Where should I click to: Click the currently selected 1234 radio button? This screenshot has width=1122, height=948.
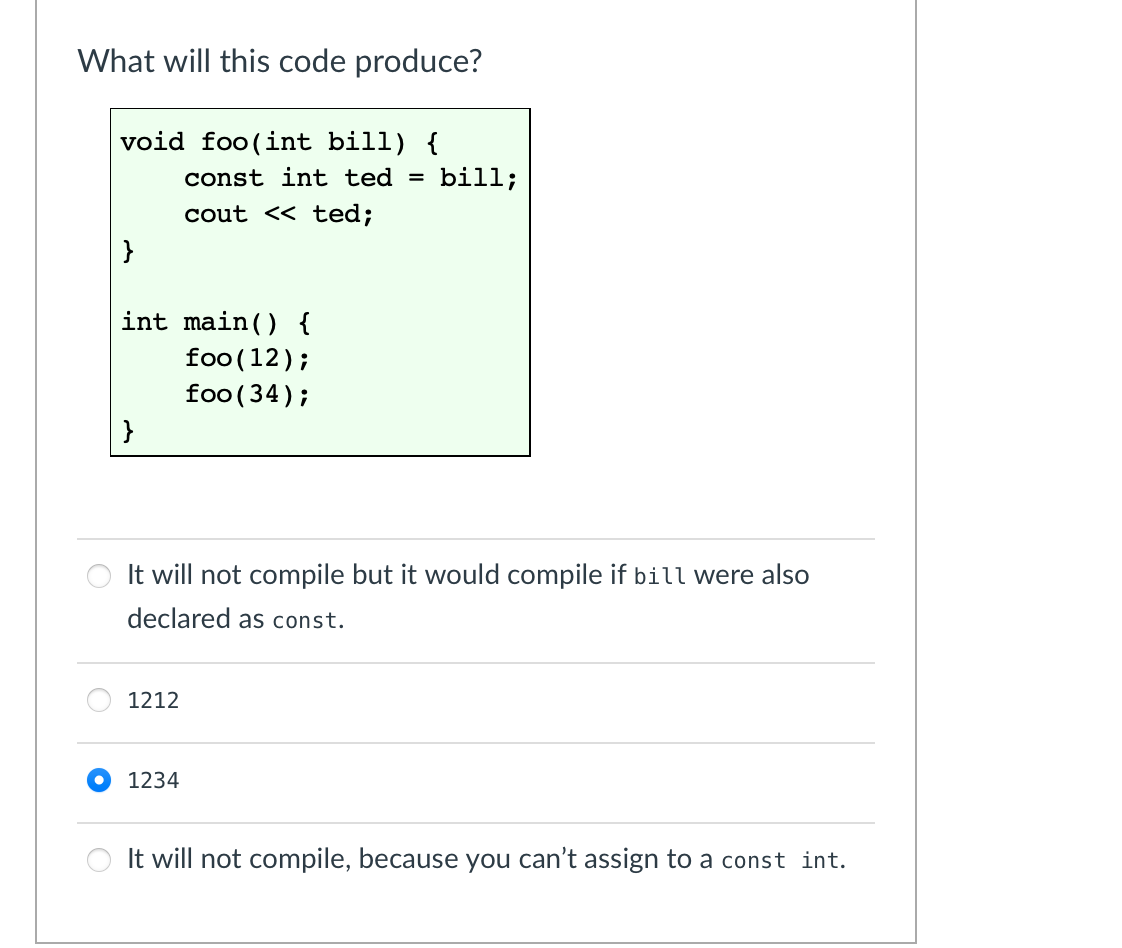98,780
